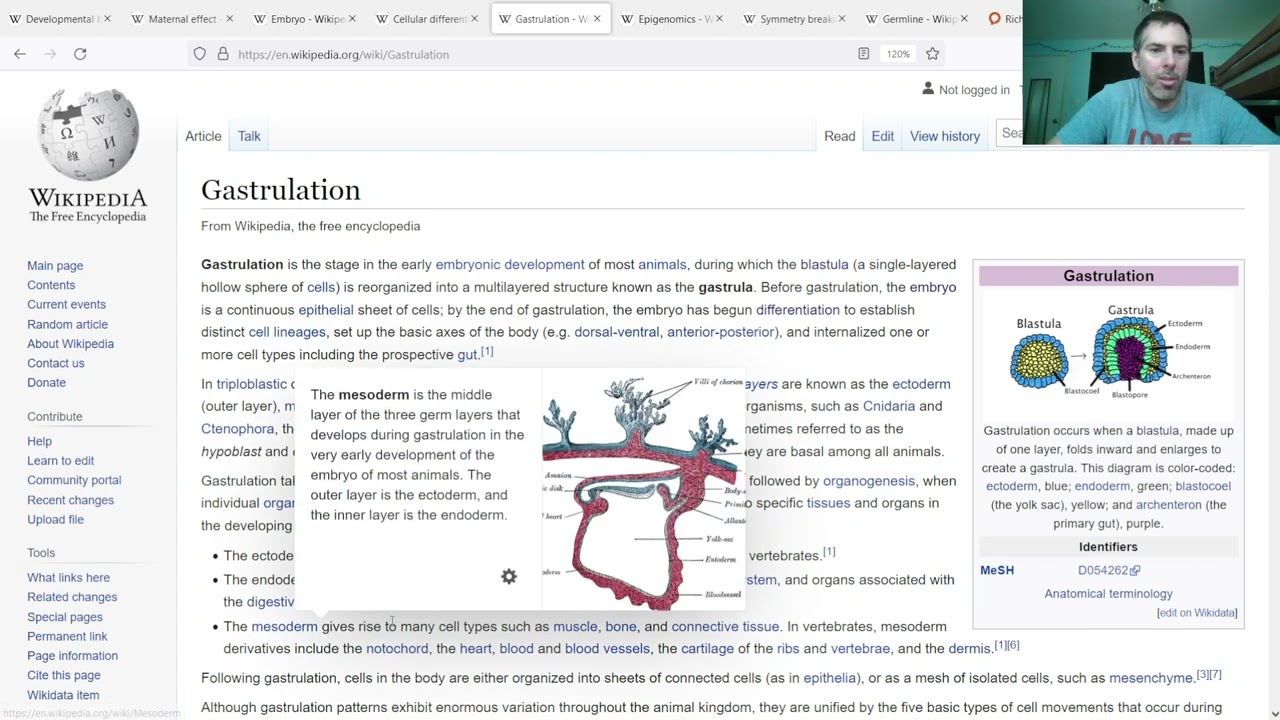Viewport: 1280px width, 720px height.
Task: Open View history tab
Action: tap(945, 136)
